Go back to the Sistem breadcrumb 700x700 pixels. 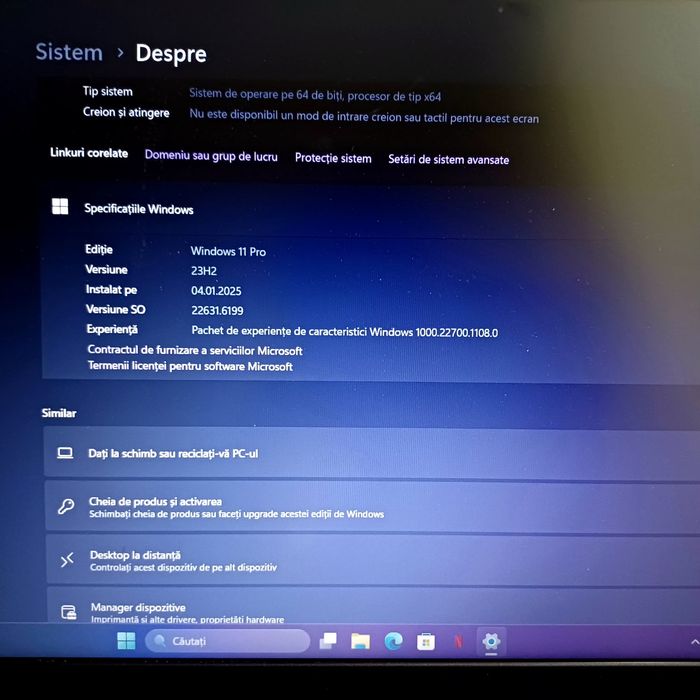click(69, 52)
